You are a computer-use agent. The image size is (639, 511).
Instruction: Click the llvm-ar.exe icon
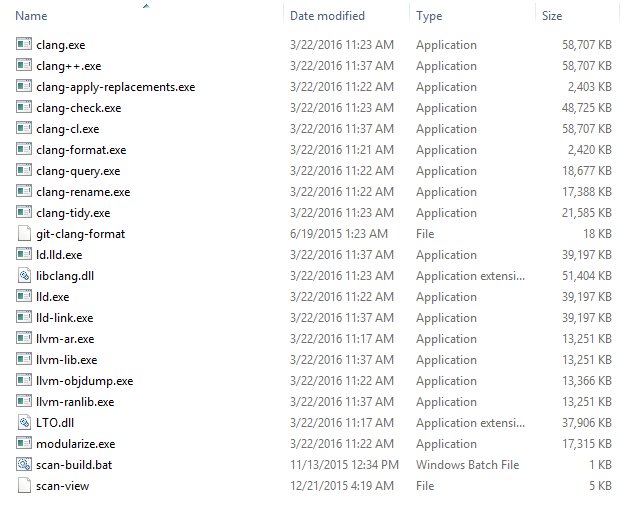[24, 338]
